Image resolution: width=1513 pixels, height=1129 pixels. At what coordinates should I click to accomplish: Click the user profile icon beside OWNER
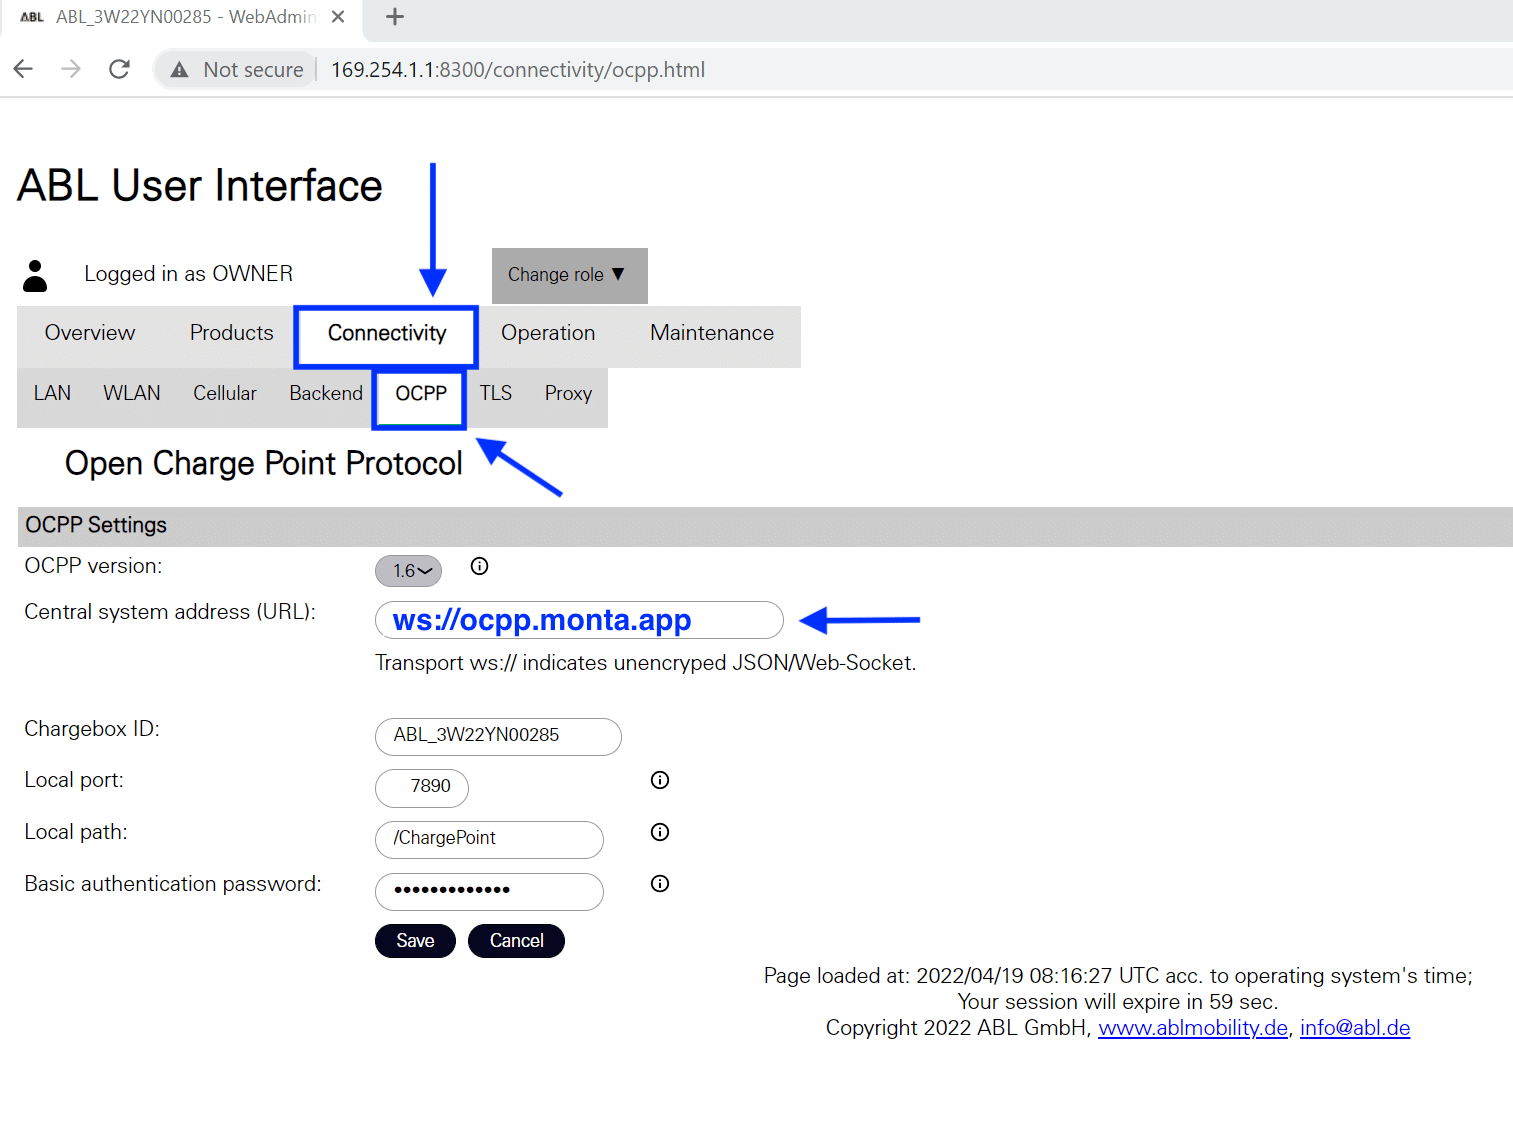(36, 273)
